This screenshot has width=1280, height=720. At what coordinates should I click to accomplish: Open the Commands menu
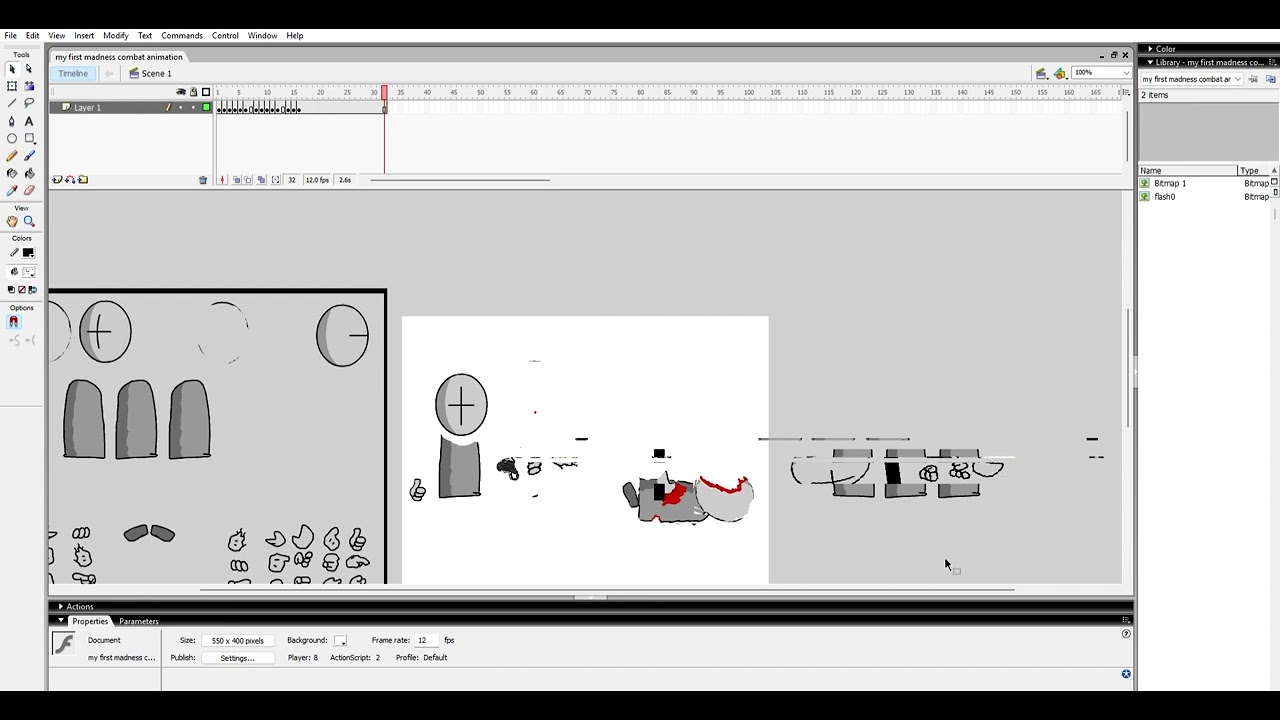pyautogui.click(x=182, y=35)
